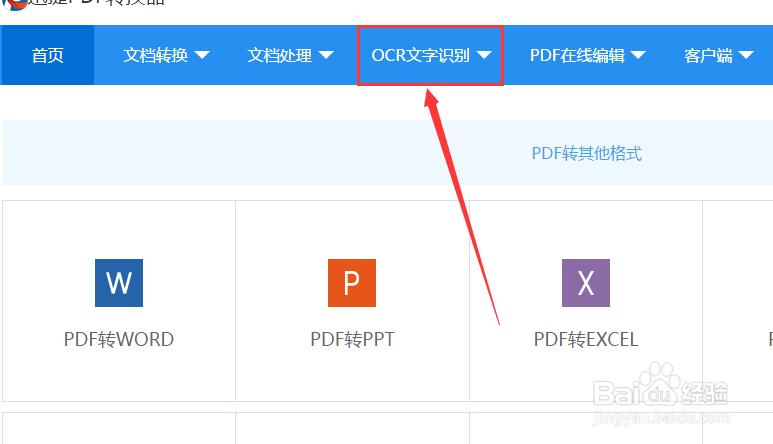Expand the OCR文字识别 dropdown arrow
This screenshot has height=444, width=773.
484,55
